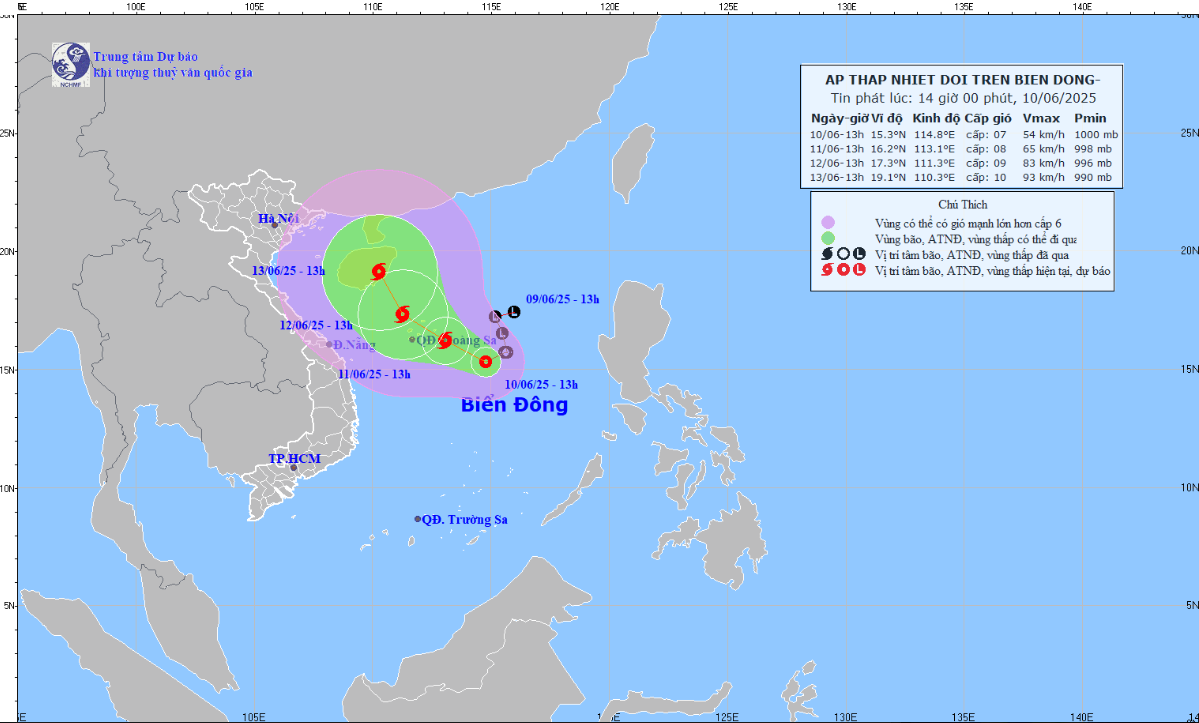Click the '12/06/25 - 13h' track label
This screenshot has height=723, width=1199.
point(316,326)
